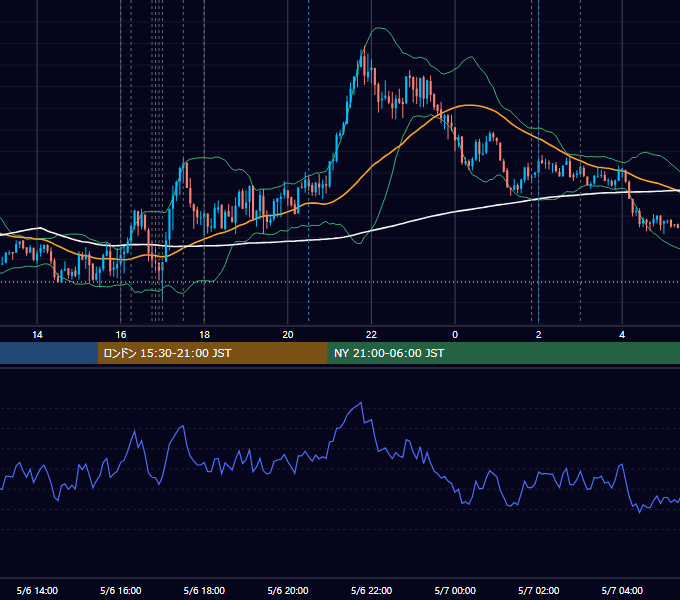Click the 16 hour label on the price chart axis
Viewport: 680px width, 600px height.
(x=121, y=335)
